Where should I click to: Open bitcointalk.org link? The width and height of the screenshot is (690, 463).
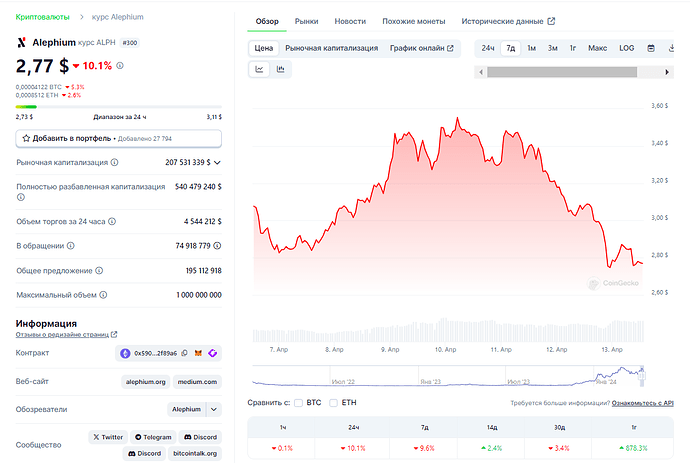195,453
